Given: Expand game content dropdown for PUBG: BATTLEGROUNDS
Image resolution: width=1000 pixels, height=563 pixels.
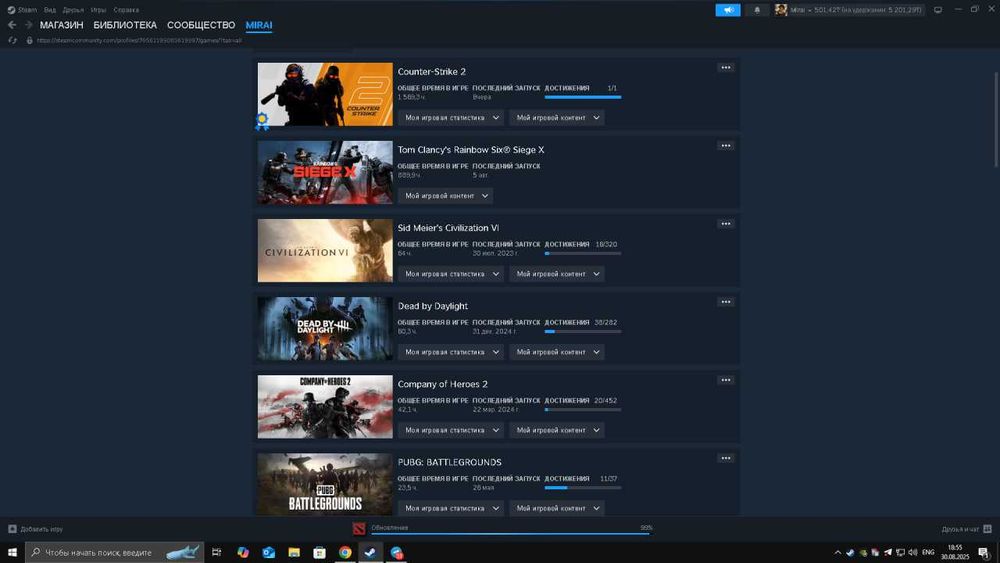Looking at the screenshot, I should (x=557, y=508).
